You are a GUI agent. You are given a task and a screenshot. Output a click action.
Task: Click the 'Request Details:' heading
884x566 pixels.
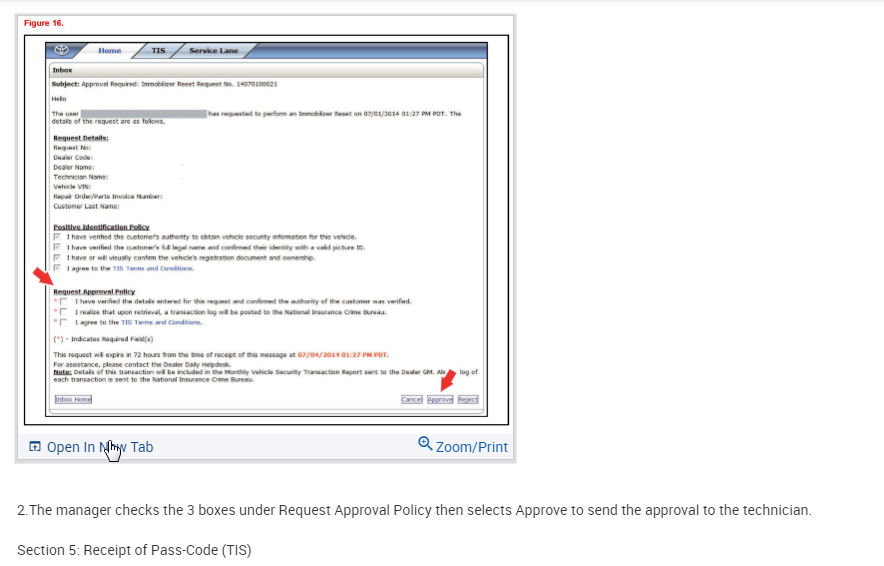point(81,138)
